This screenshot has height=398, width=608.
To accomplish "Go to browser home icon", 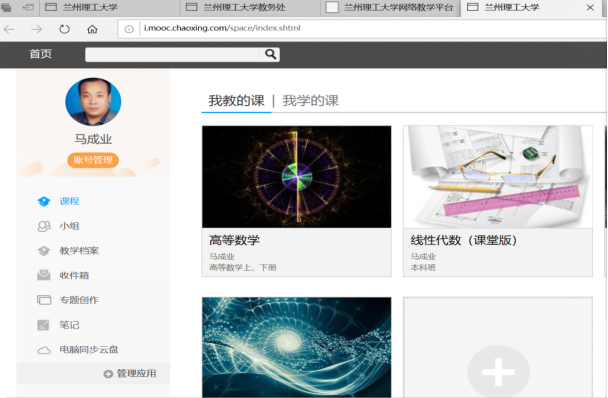I will pyautogui.click(x=92, y=29).
